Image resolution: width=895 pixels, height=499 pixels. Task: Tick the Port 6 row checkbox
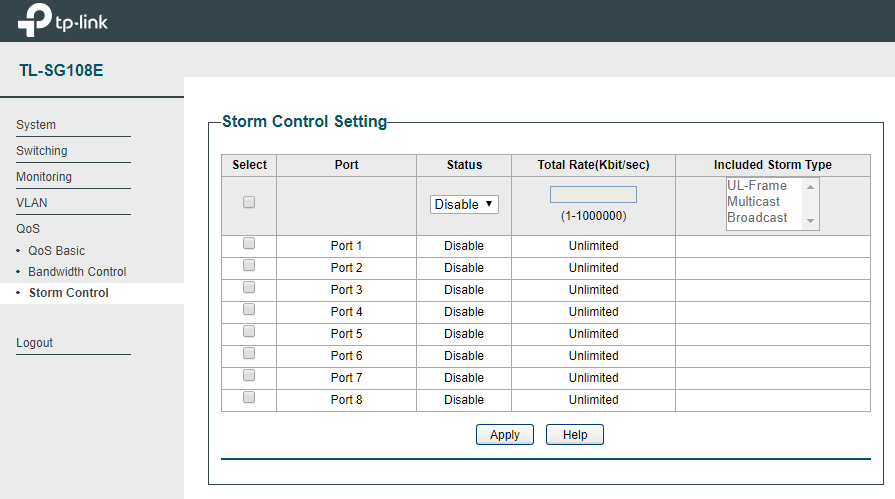[x=249, y=353]
